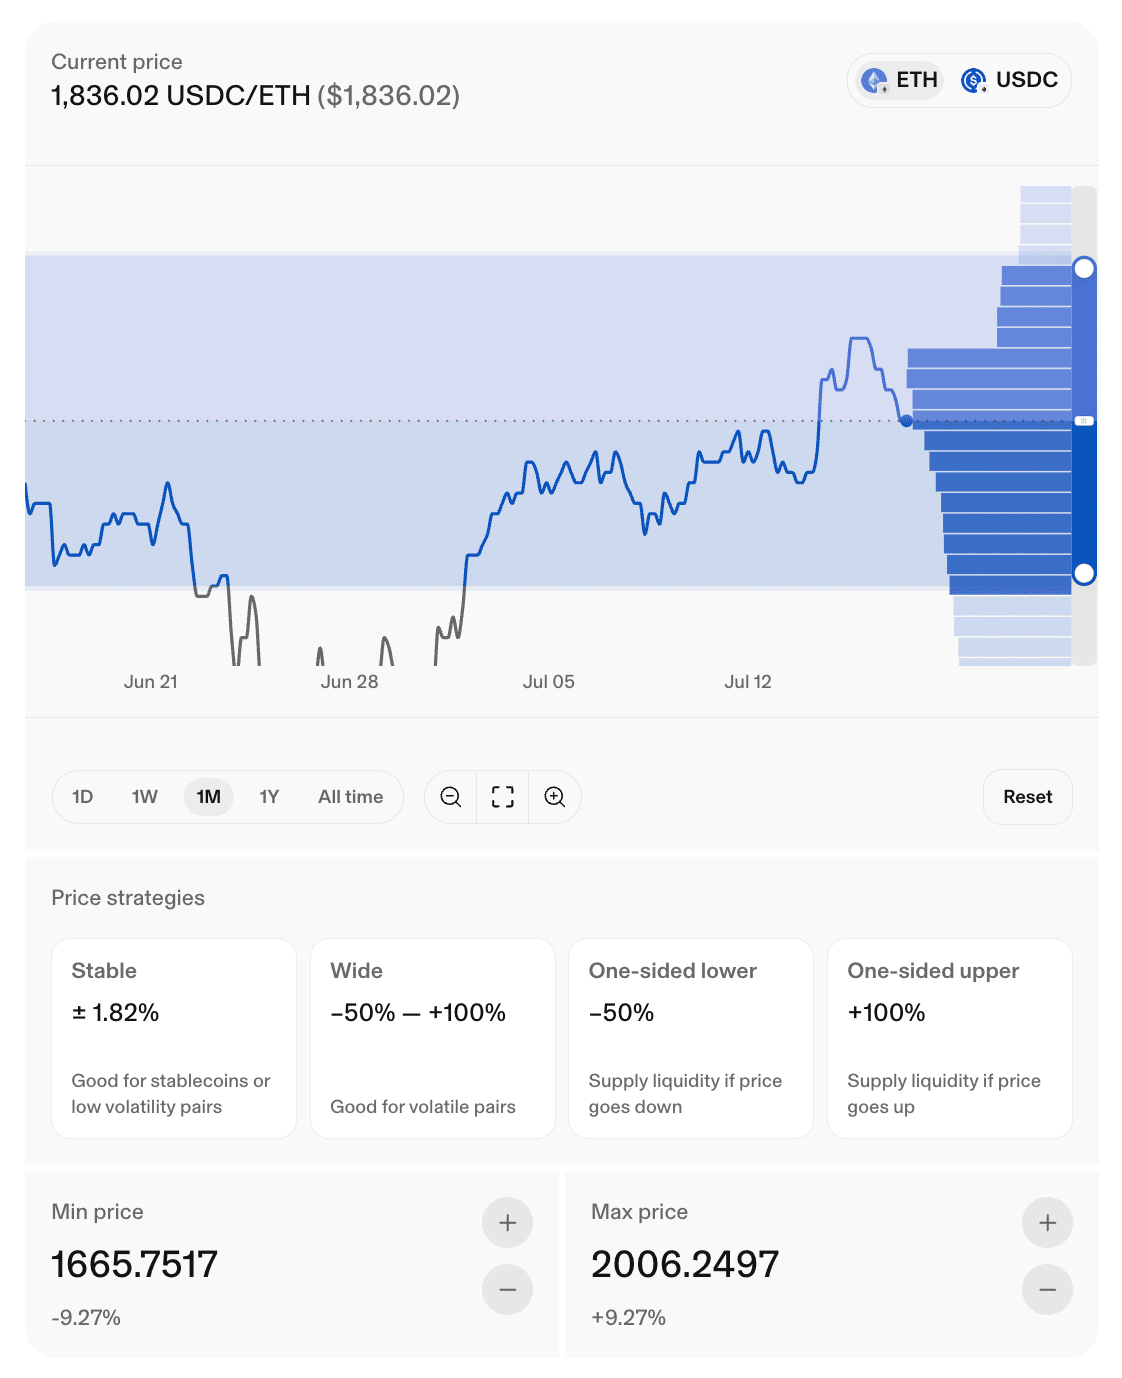The image size is (1122, 1378).
Task: Decrease min price with minus button
Action: click(x=508, y=1289)
